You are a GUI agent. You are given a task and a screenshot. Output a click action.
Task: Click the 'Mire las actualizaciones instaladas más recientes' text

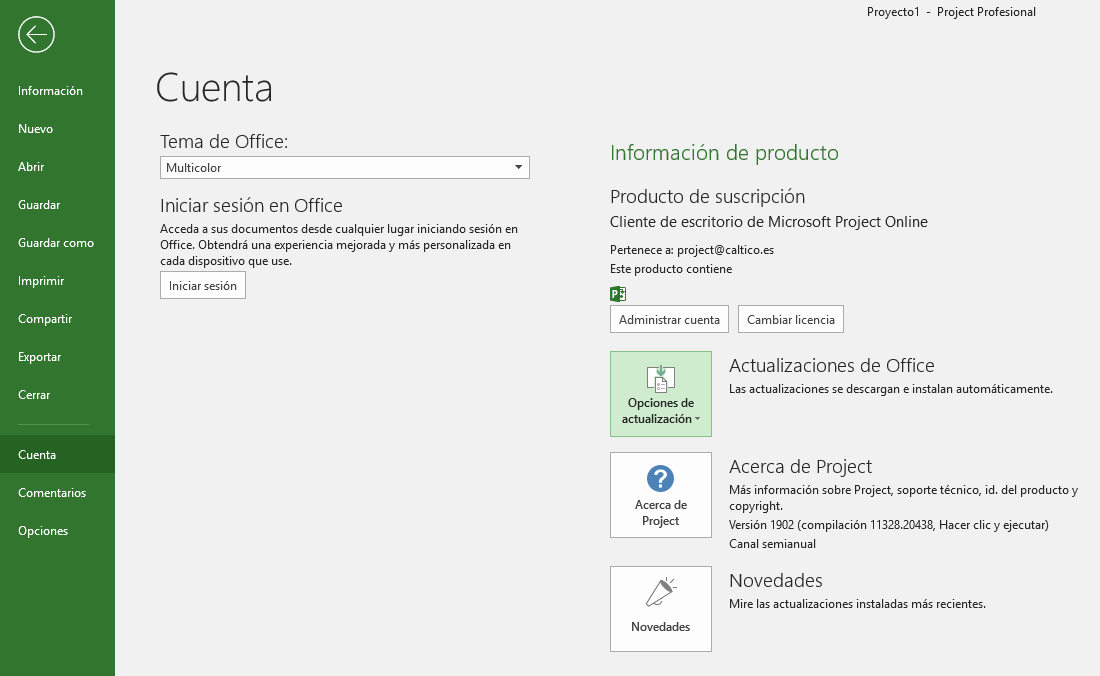pos(857,604)
